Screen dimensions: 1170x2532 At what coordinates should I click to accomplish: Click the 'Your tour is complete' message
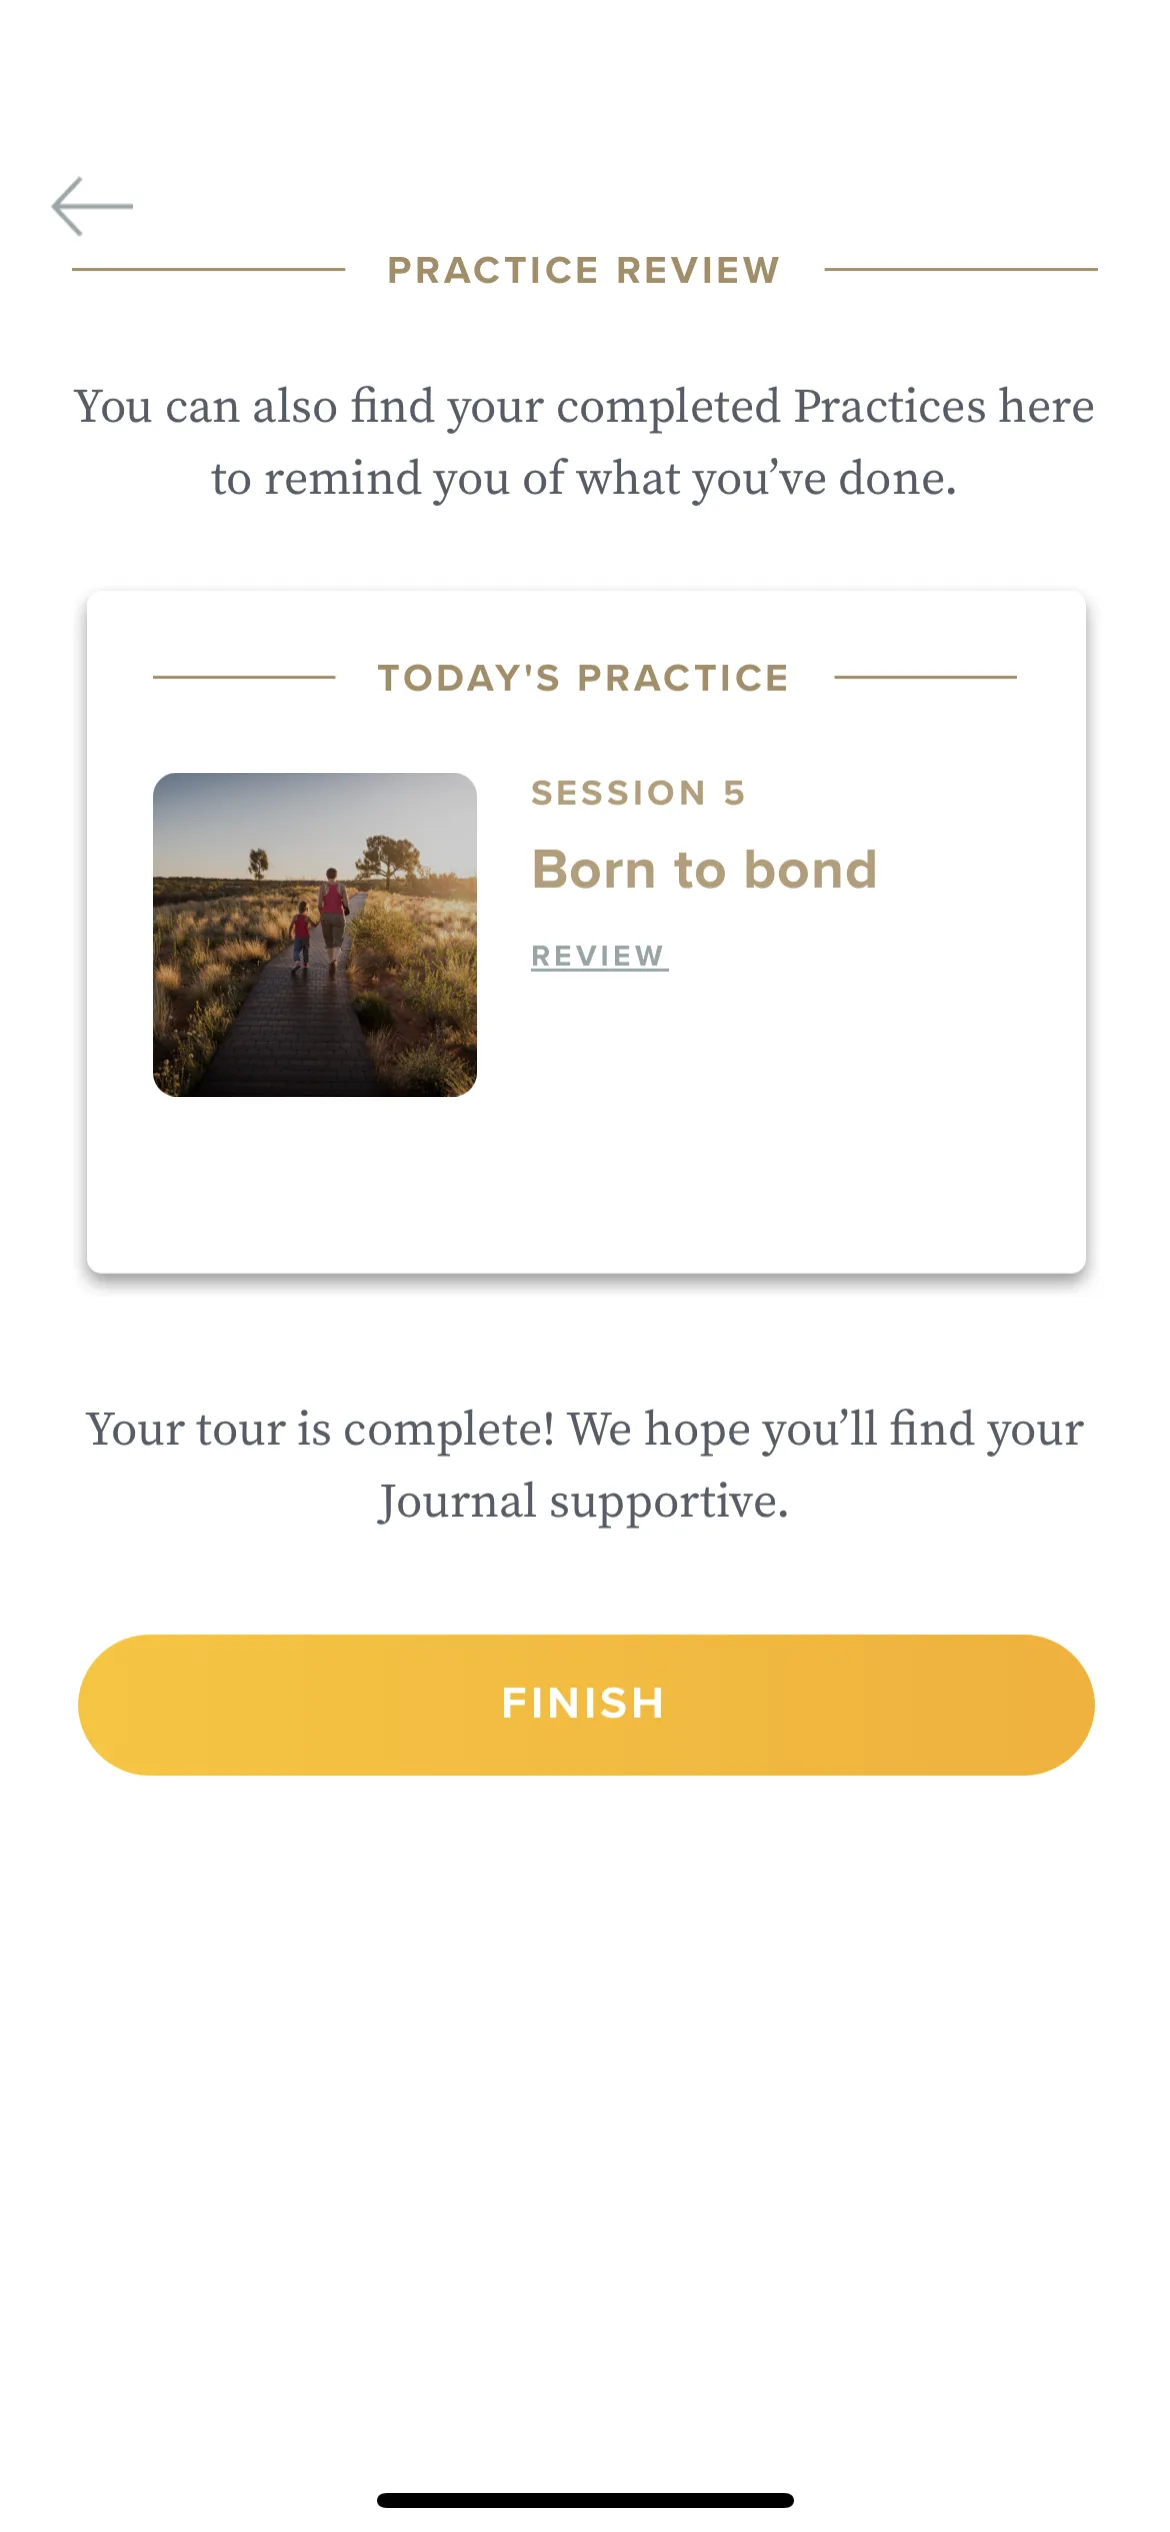[585, 1465]
